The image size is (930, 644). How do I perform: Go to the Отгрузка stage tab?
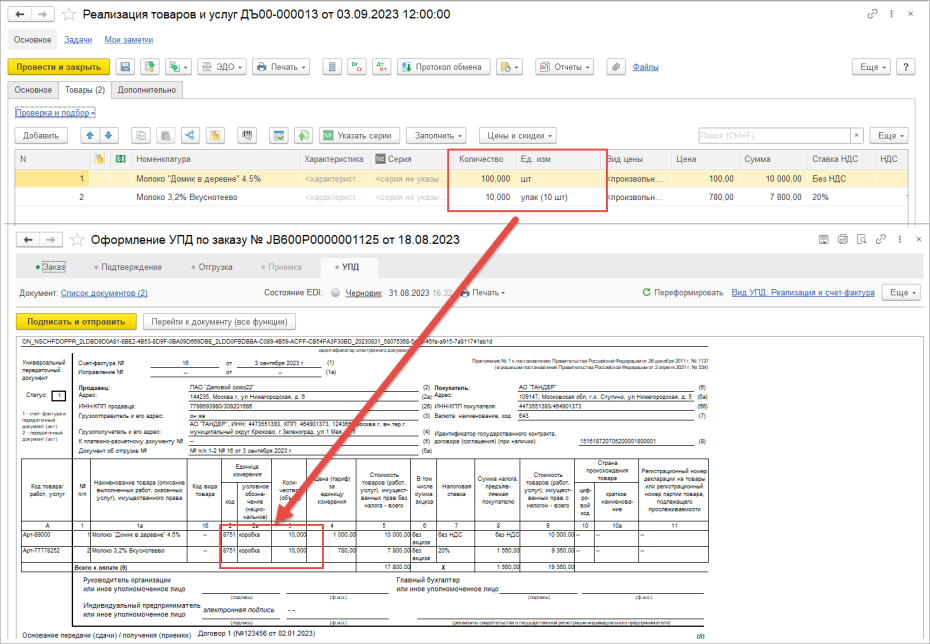(x=212, y=267)
